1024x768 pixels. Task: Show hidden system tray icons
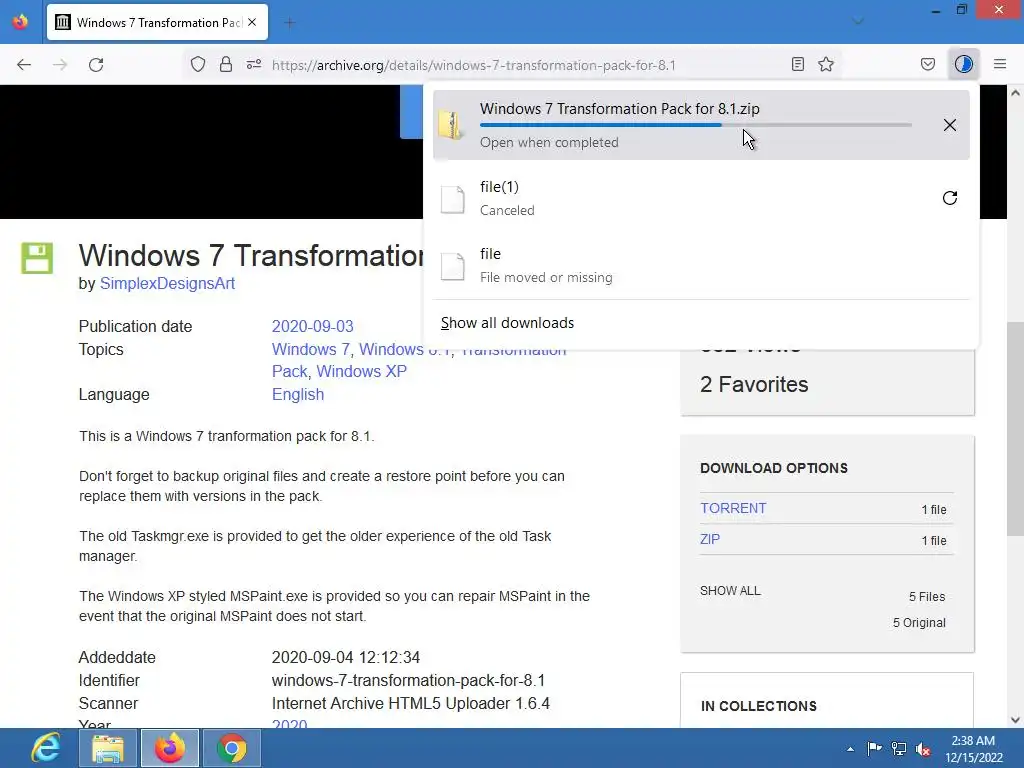click(850, 749)
